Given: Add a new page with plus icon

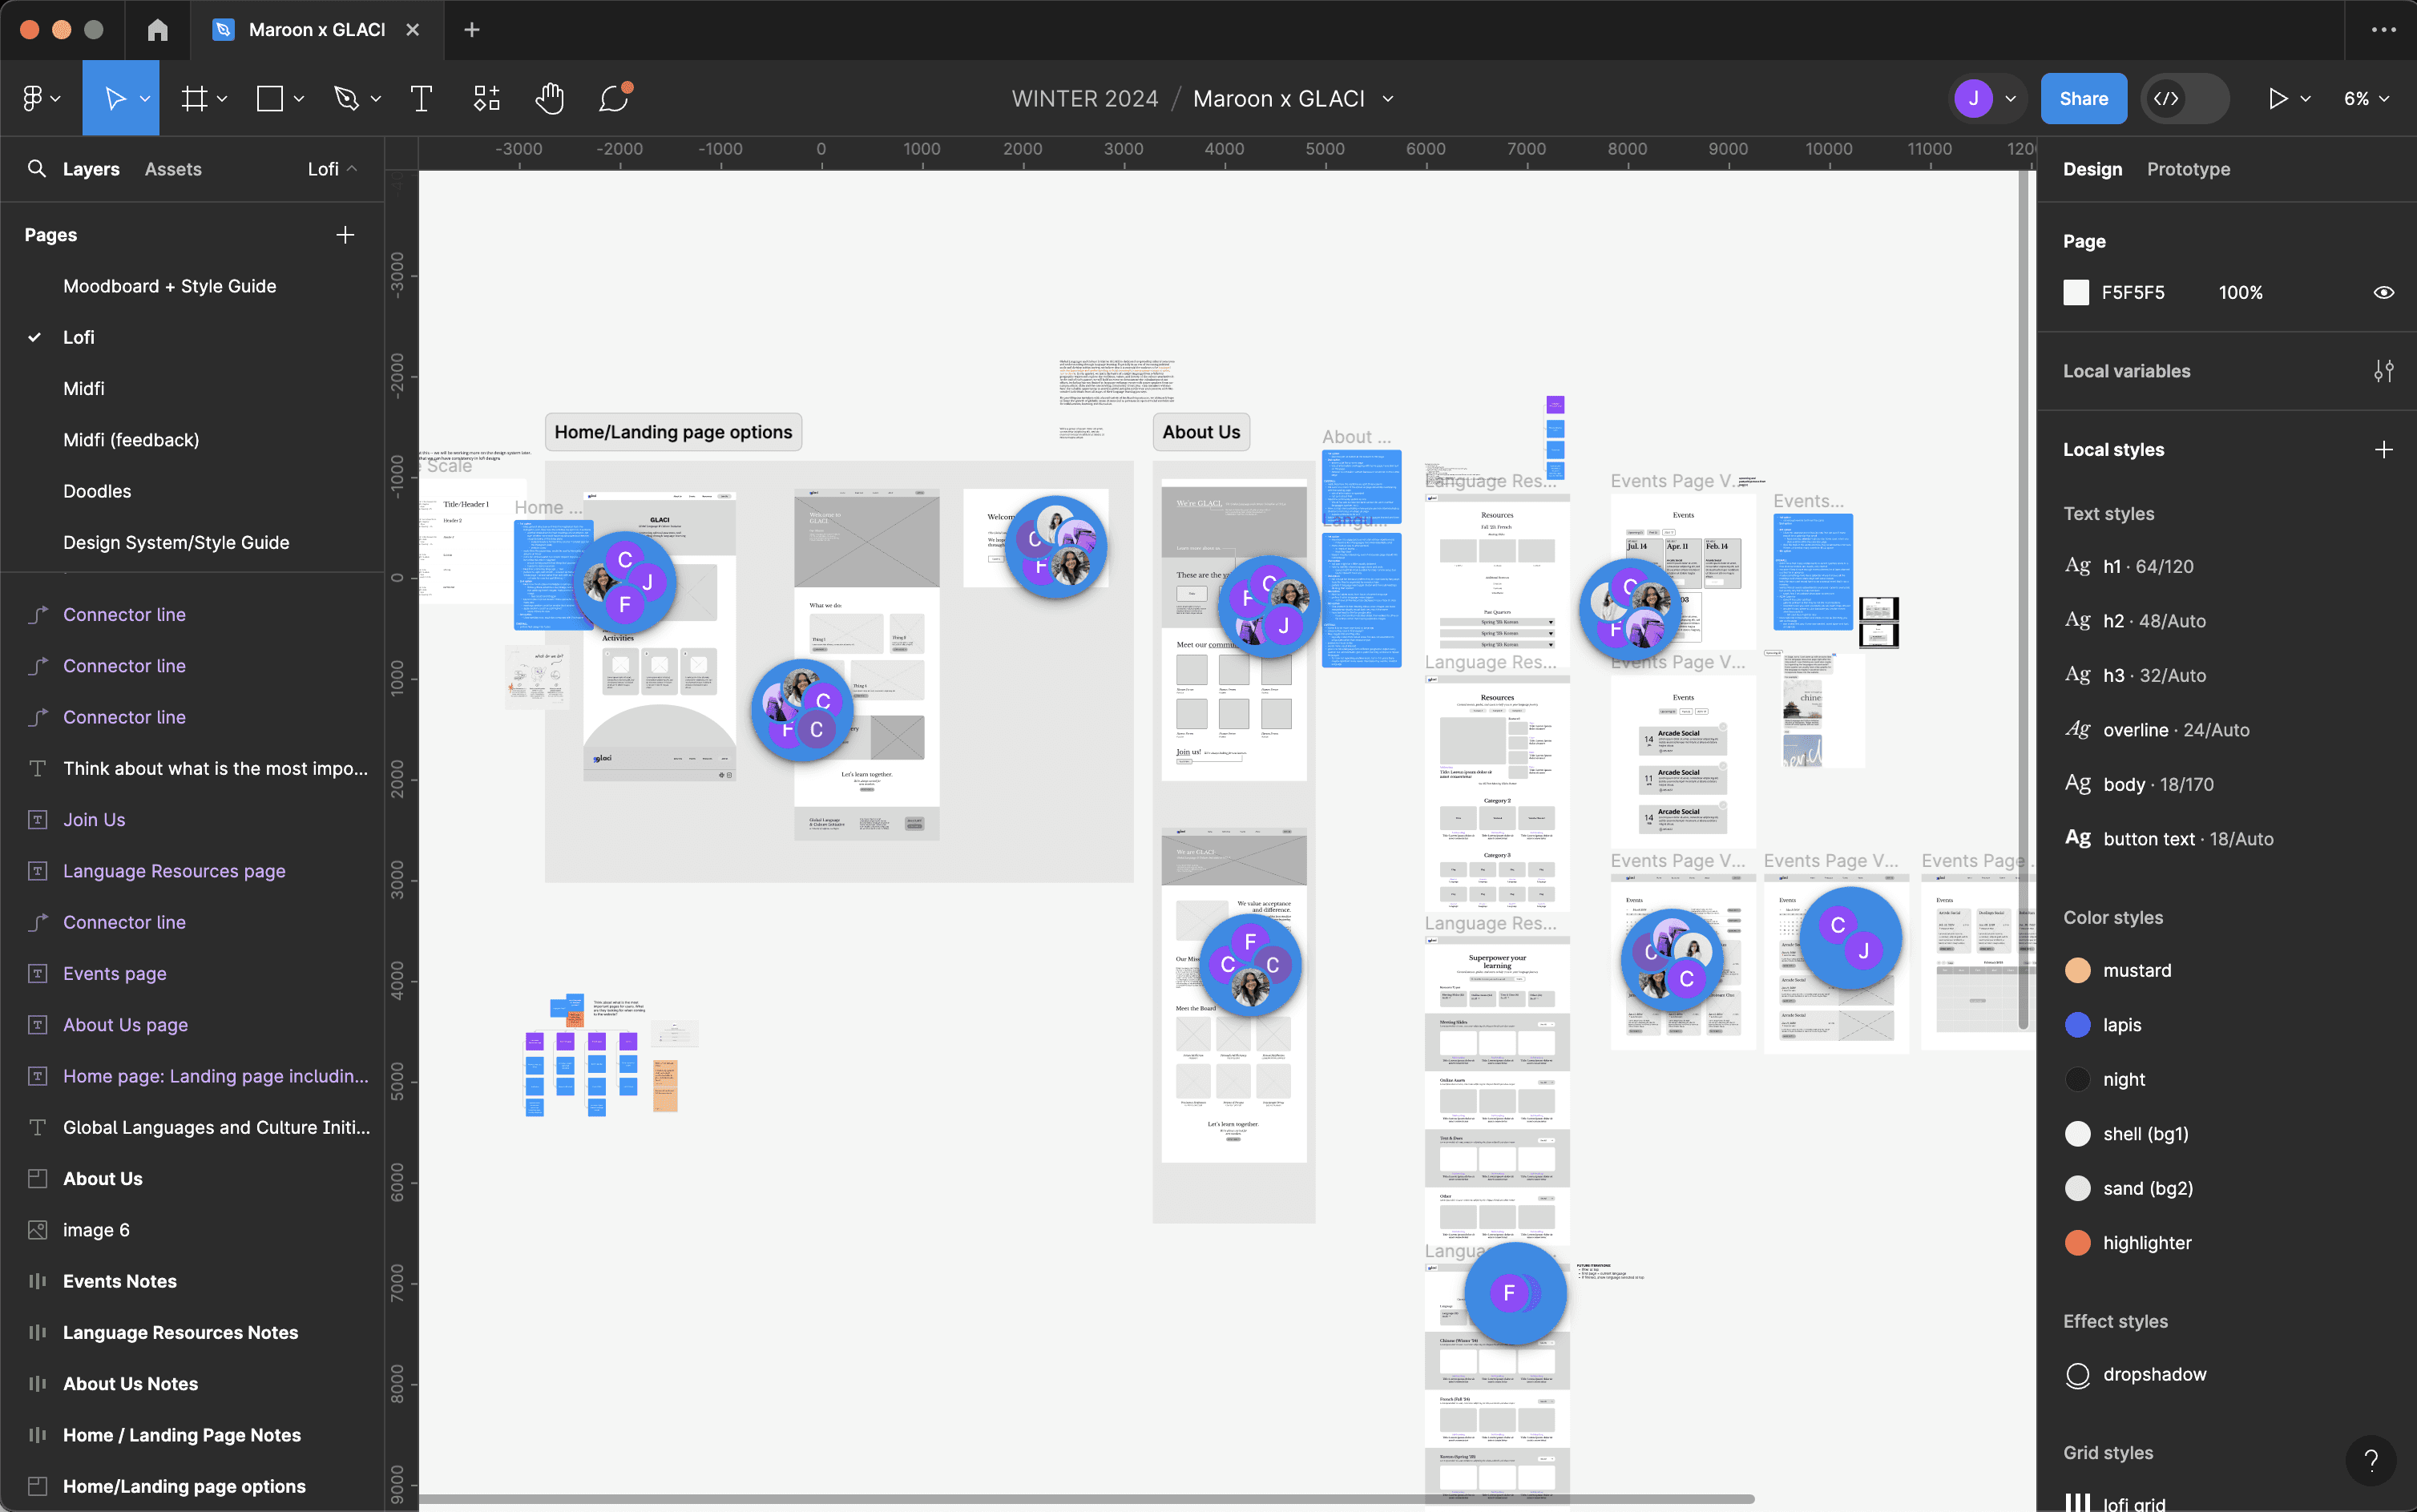Looking at the screenshot, I should [345, 235].
